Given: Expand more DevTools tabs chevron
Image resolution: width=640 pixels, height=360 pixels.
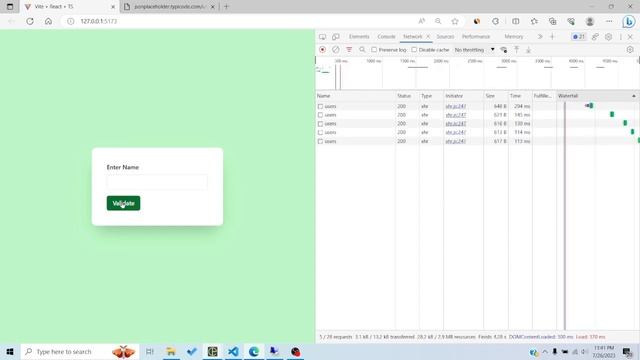Looking at the screenshot, I should coord(540,37).
